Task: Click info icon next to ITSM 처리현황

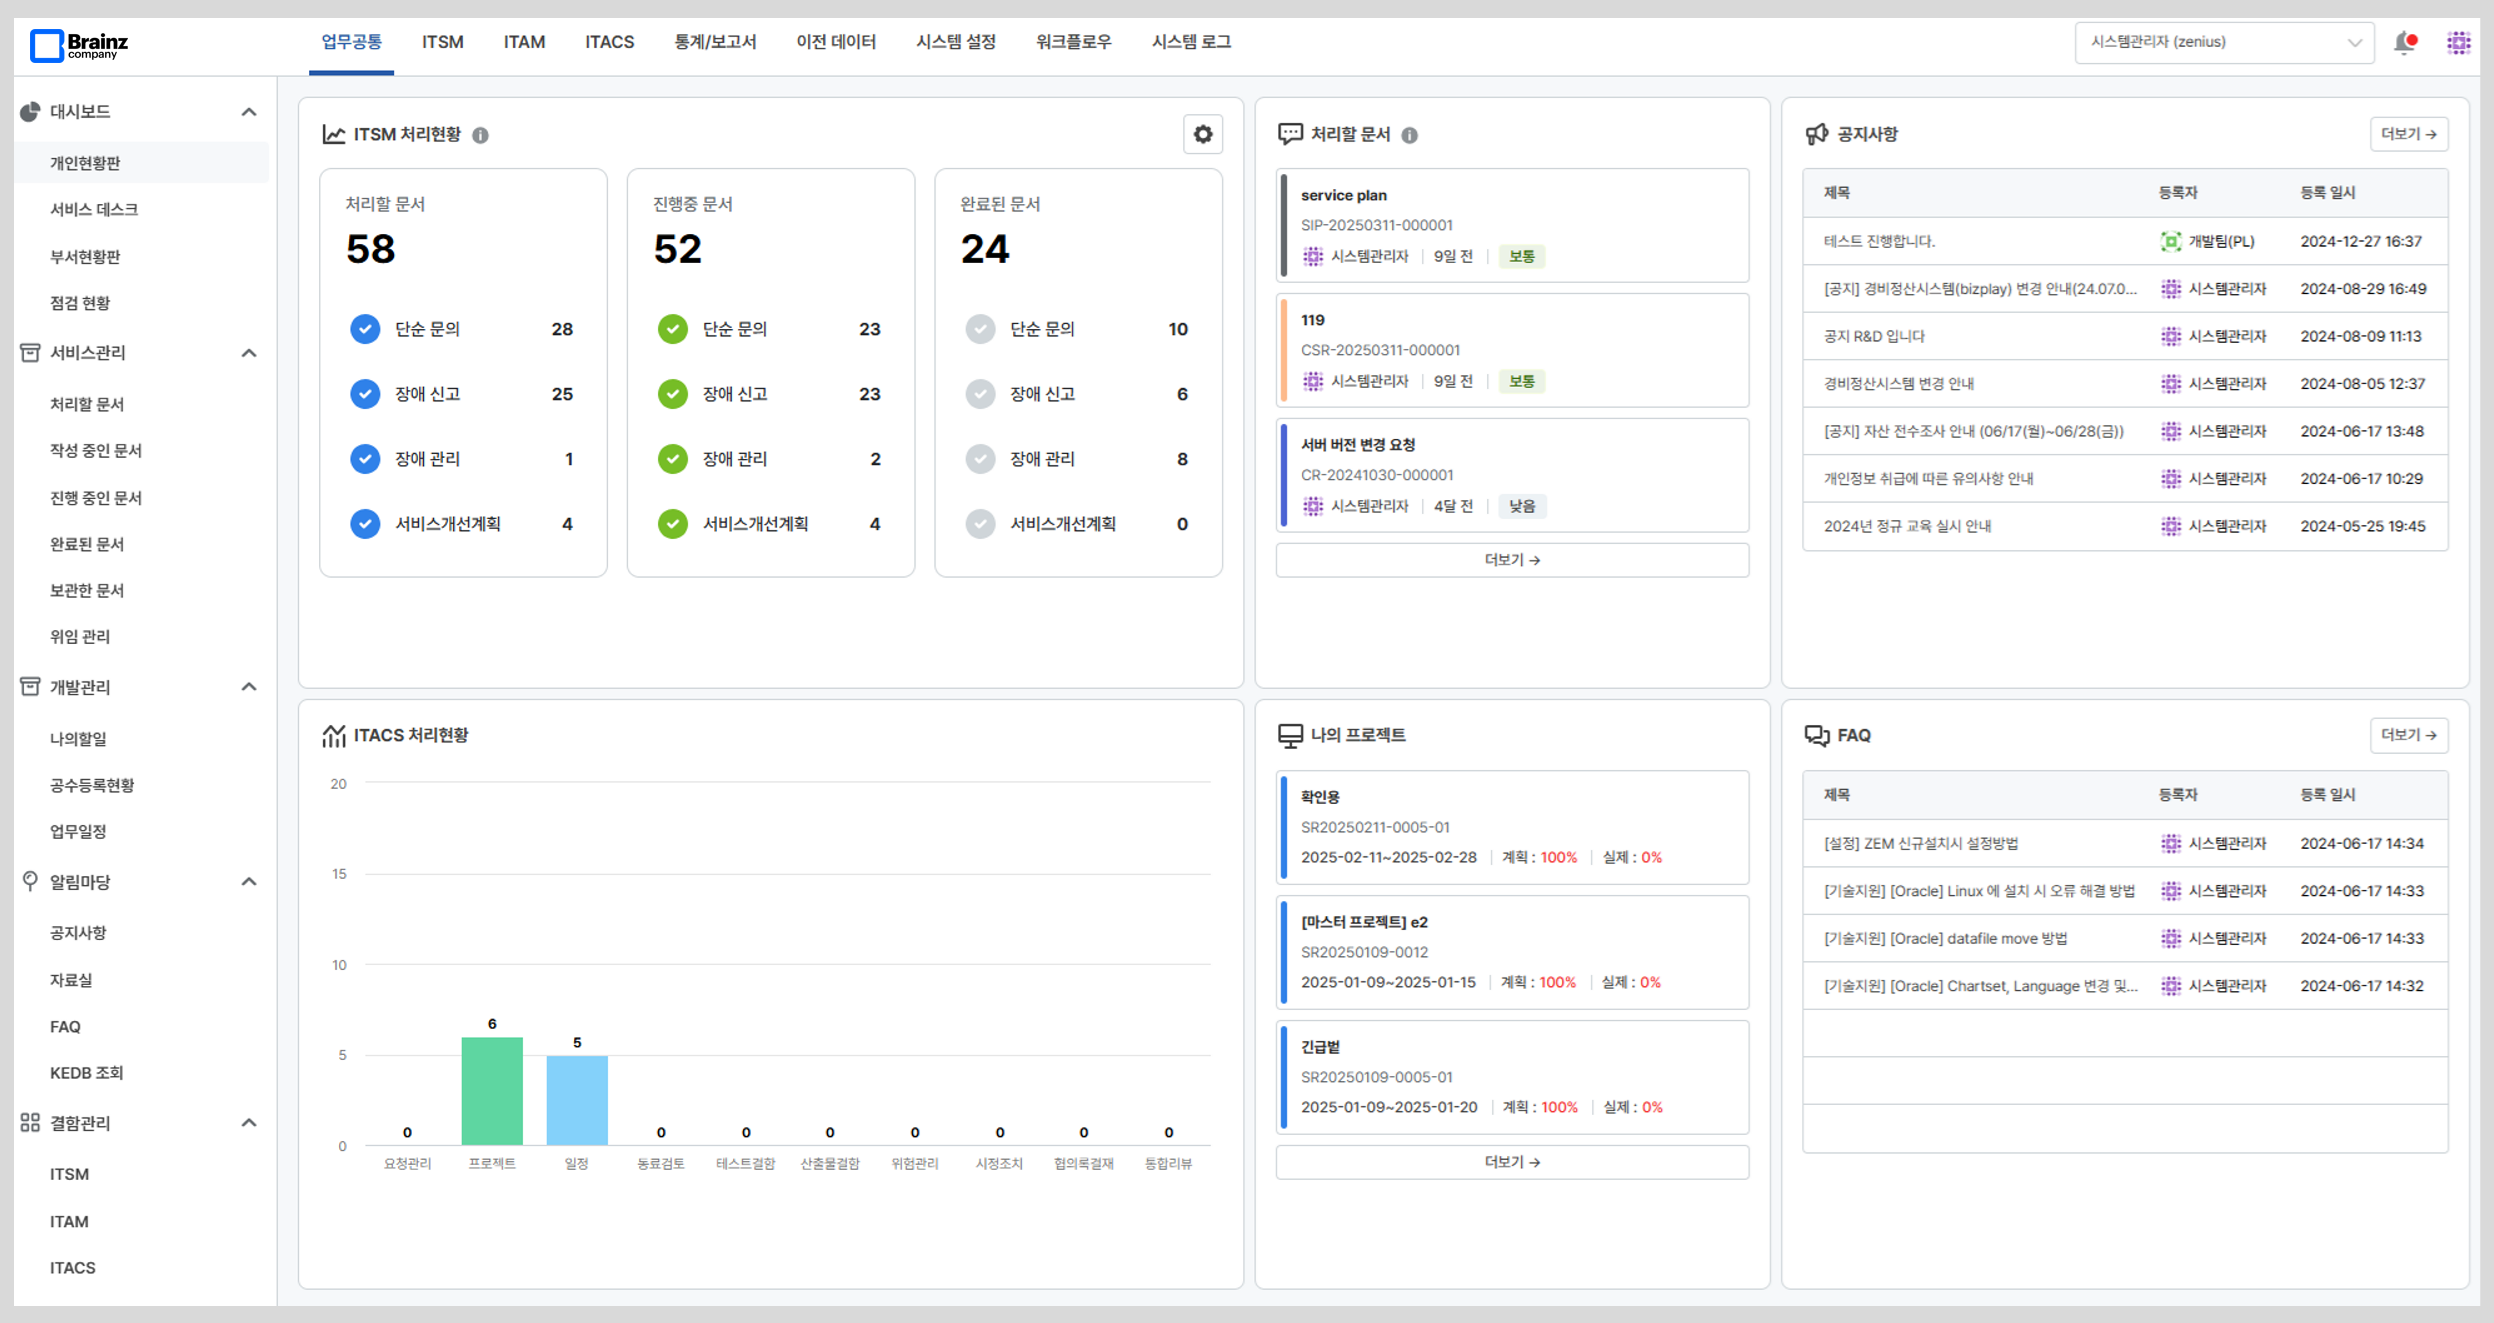Action: tap(481, 135)
